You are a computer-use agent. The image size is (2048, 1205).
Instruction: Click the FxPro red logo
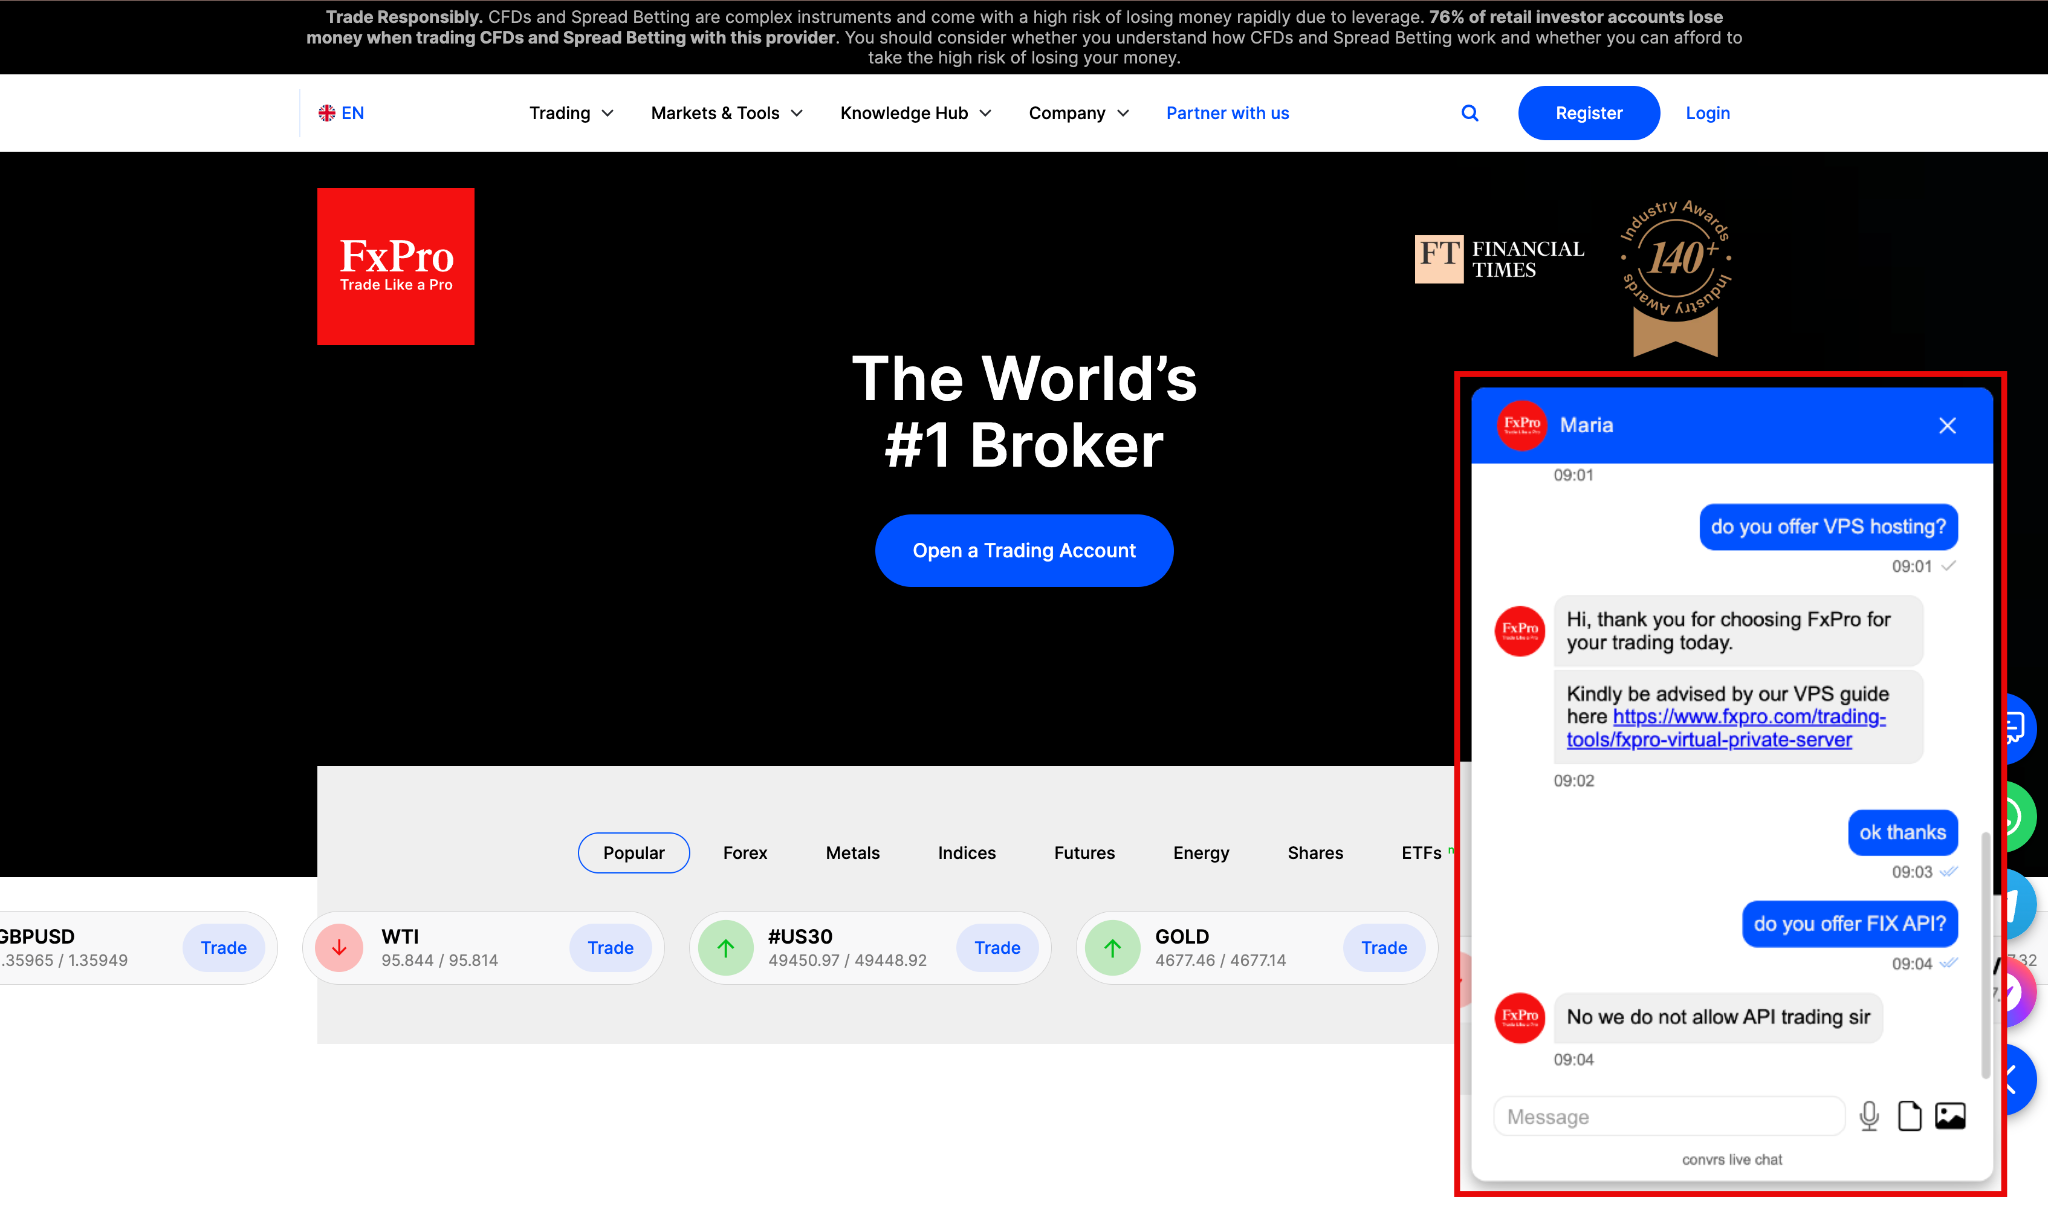coord(396,267)
